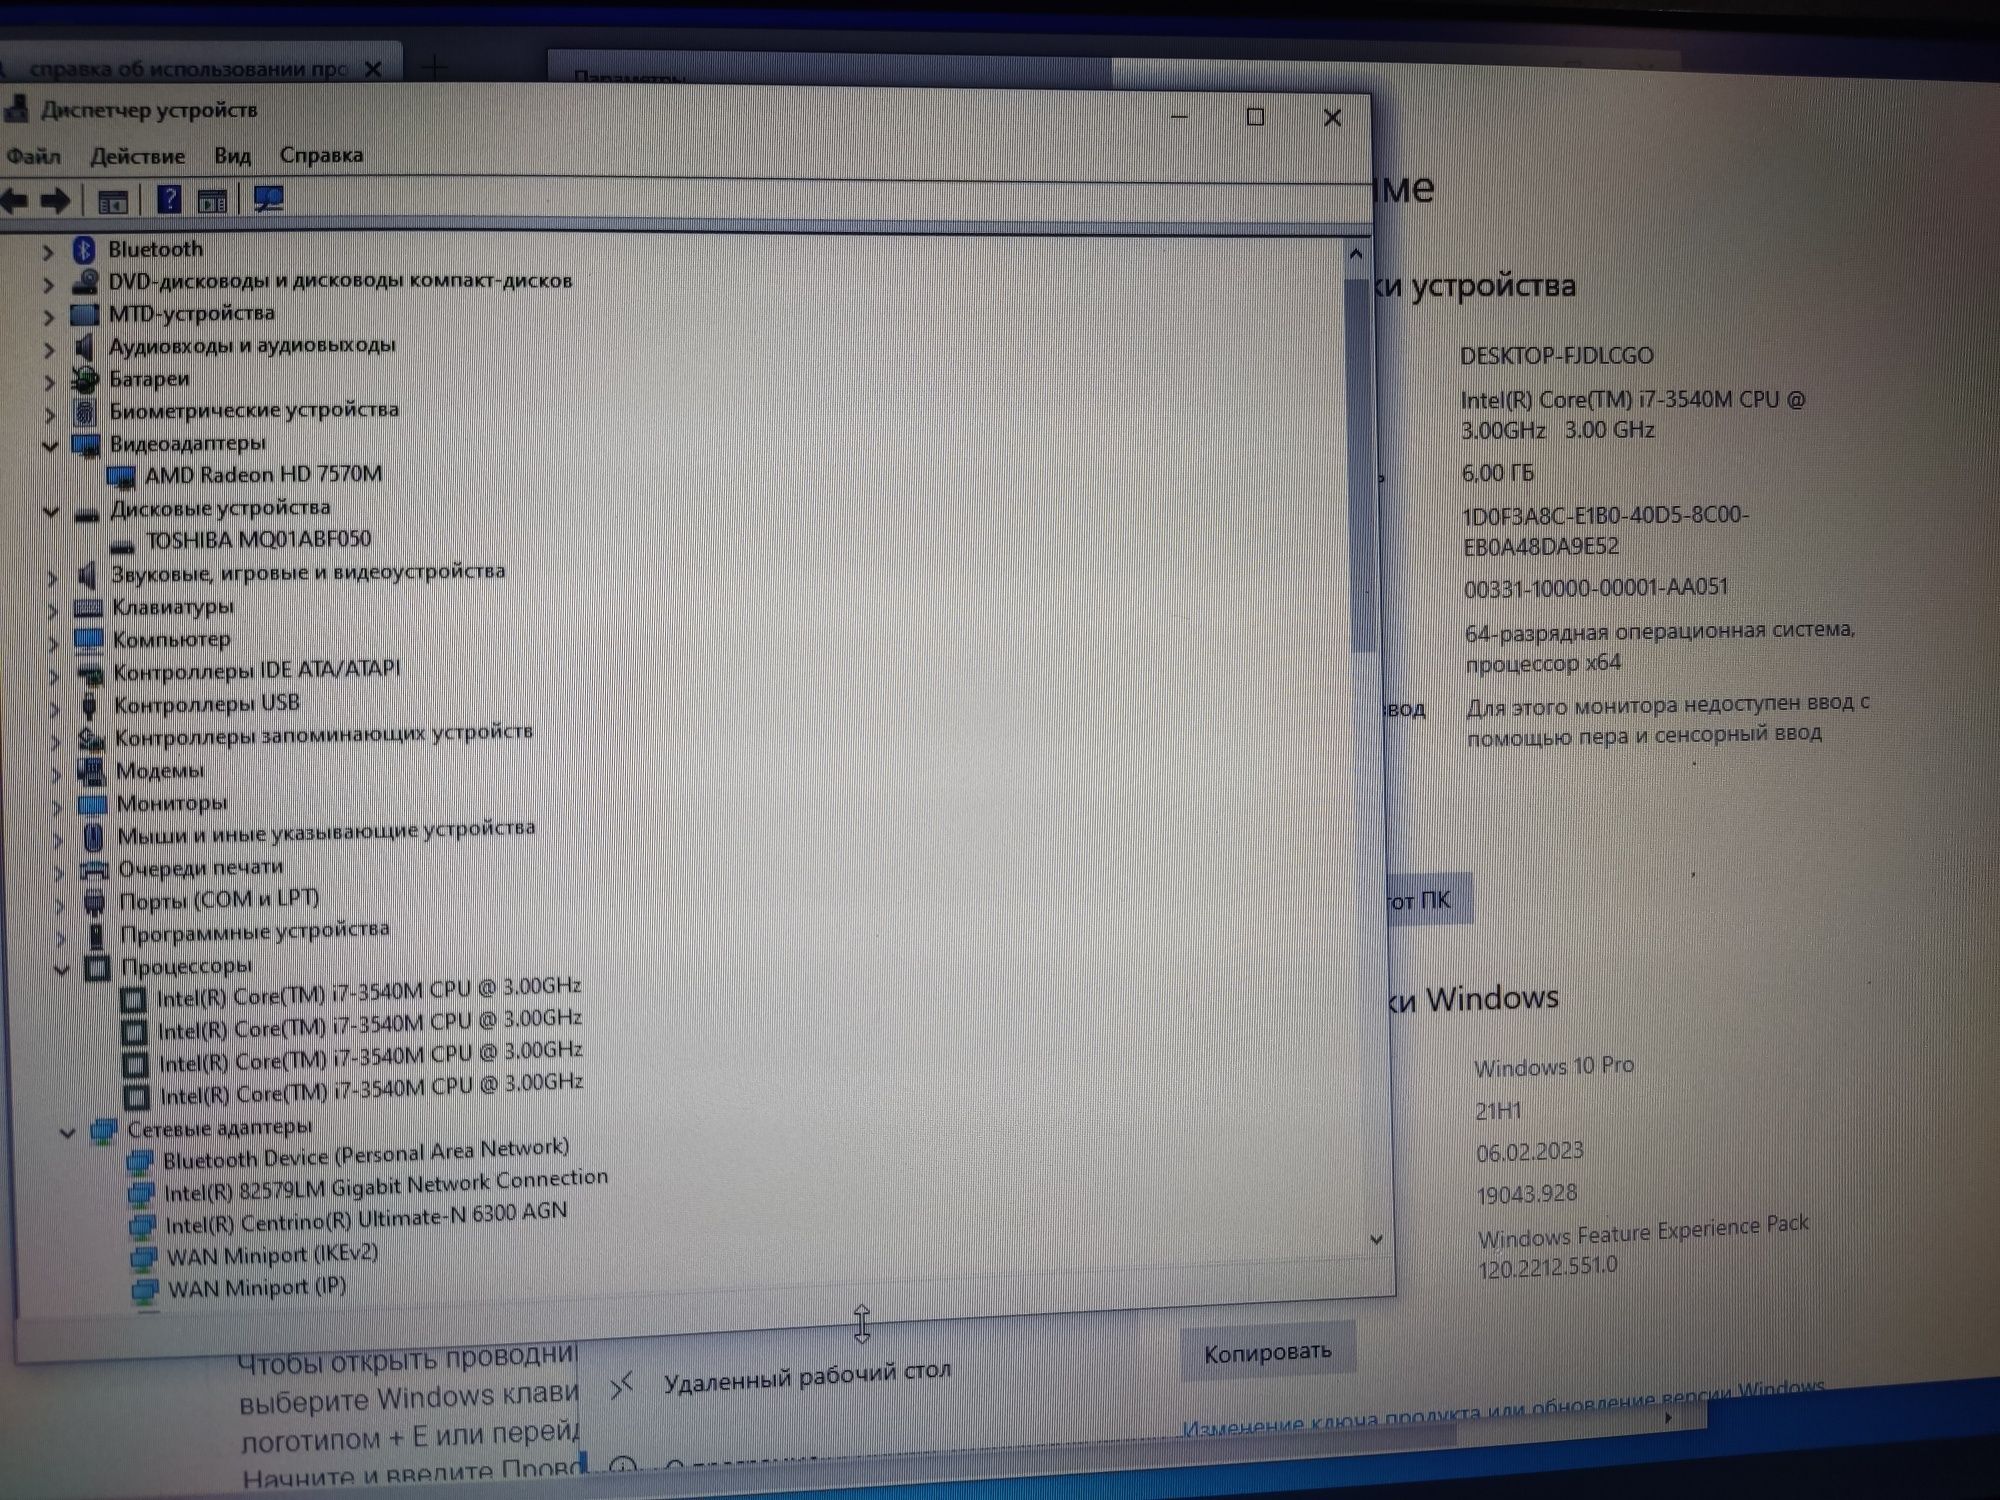Image resolution: width=2000 pixels, height=1500 pixels.
Task: Open the Действие menu
Action: 137,156
